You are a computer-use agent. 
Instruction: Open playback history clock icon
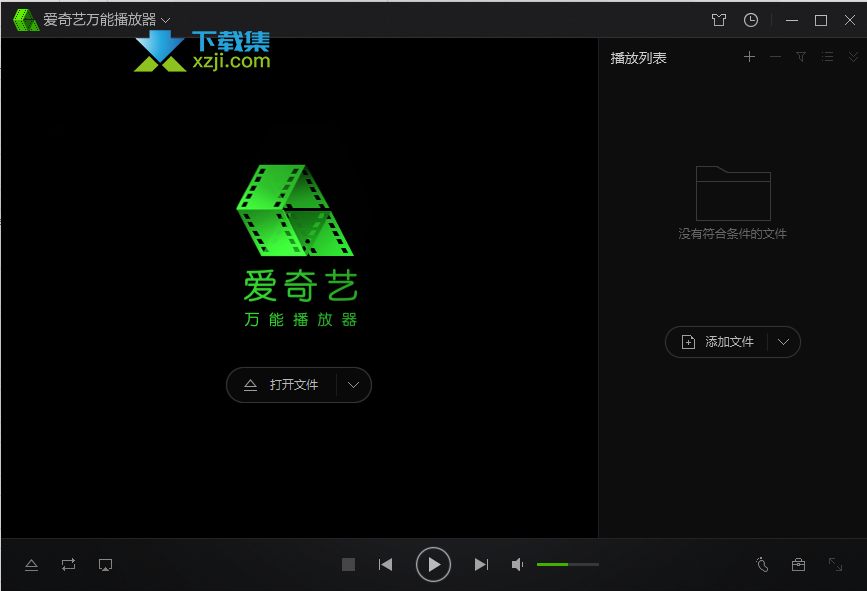tap(751, 20)
